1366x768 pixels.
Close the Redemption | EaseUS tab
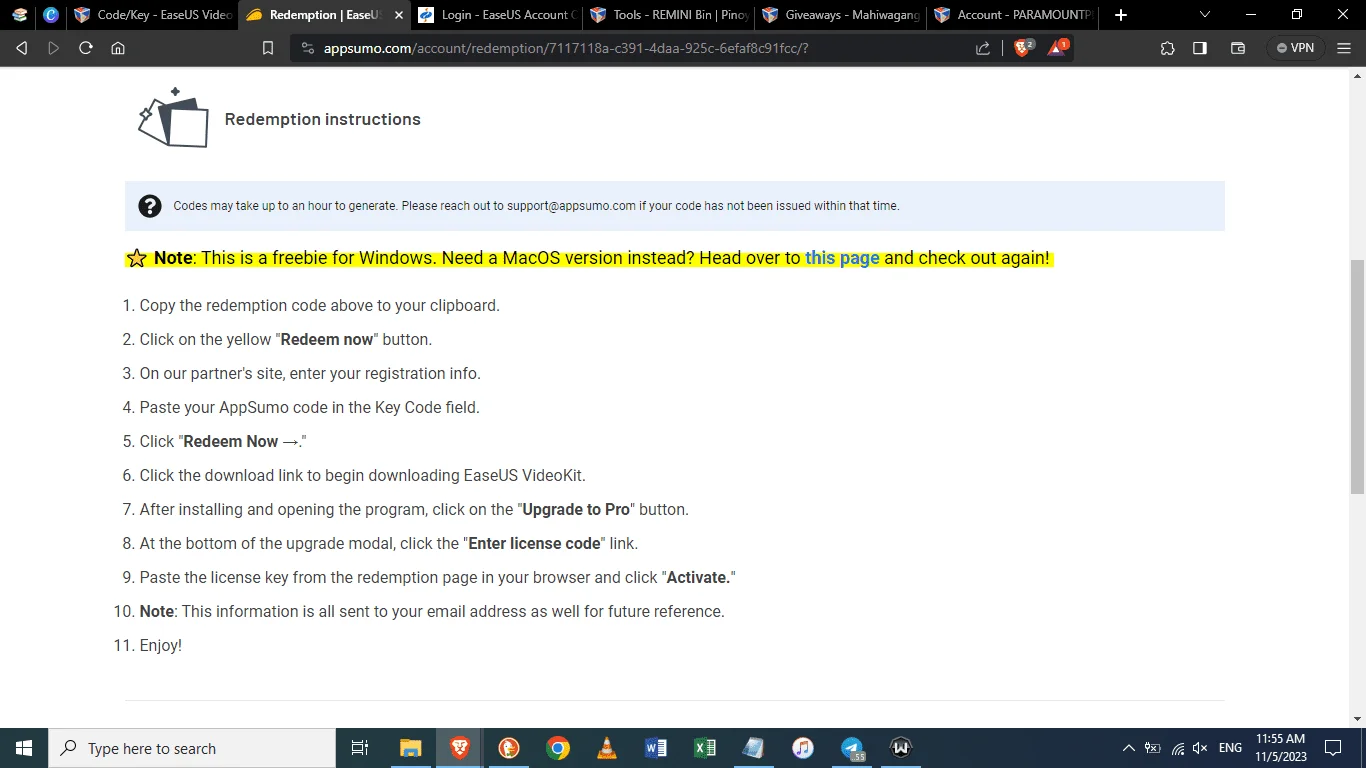coord(399,15)
